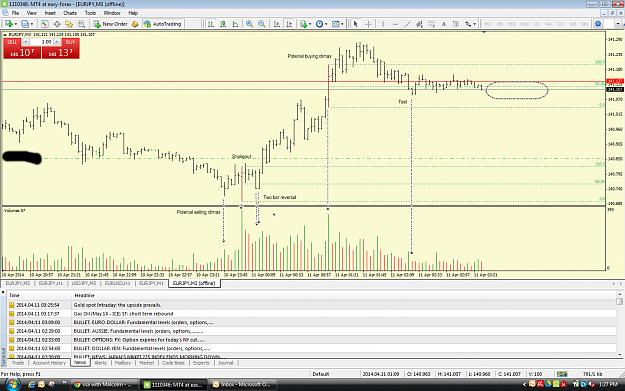Open the Profiles toolbar icon
Screen dimensions: 625x391
pos(25,24)
